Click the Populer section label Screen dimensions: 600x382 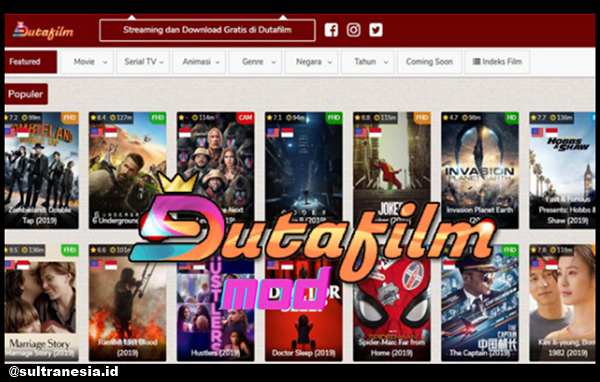coord(26,94)
